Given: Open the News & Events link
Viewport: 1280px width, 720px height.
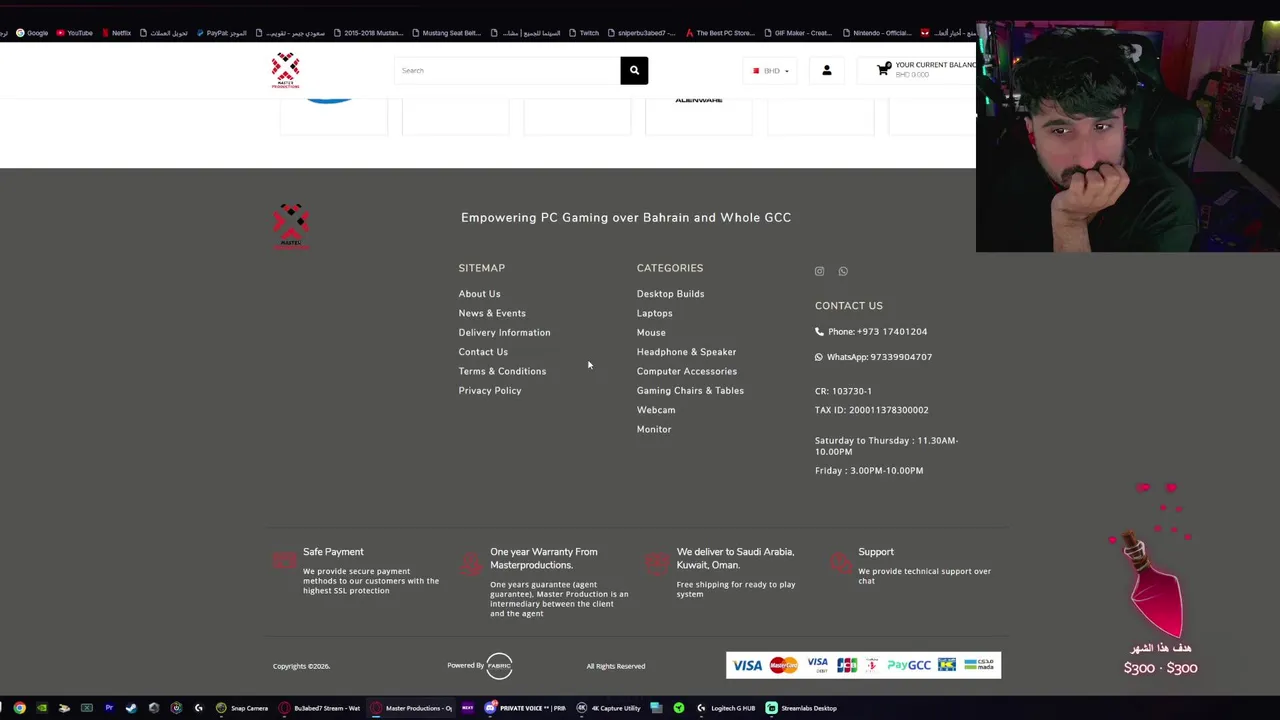Looking at the screenshot, I should tap(492, 313).
